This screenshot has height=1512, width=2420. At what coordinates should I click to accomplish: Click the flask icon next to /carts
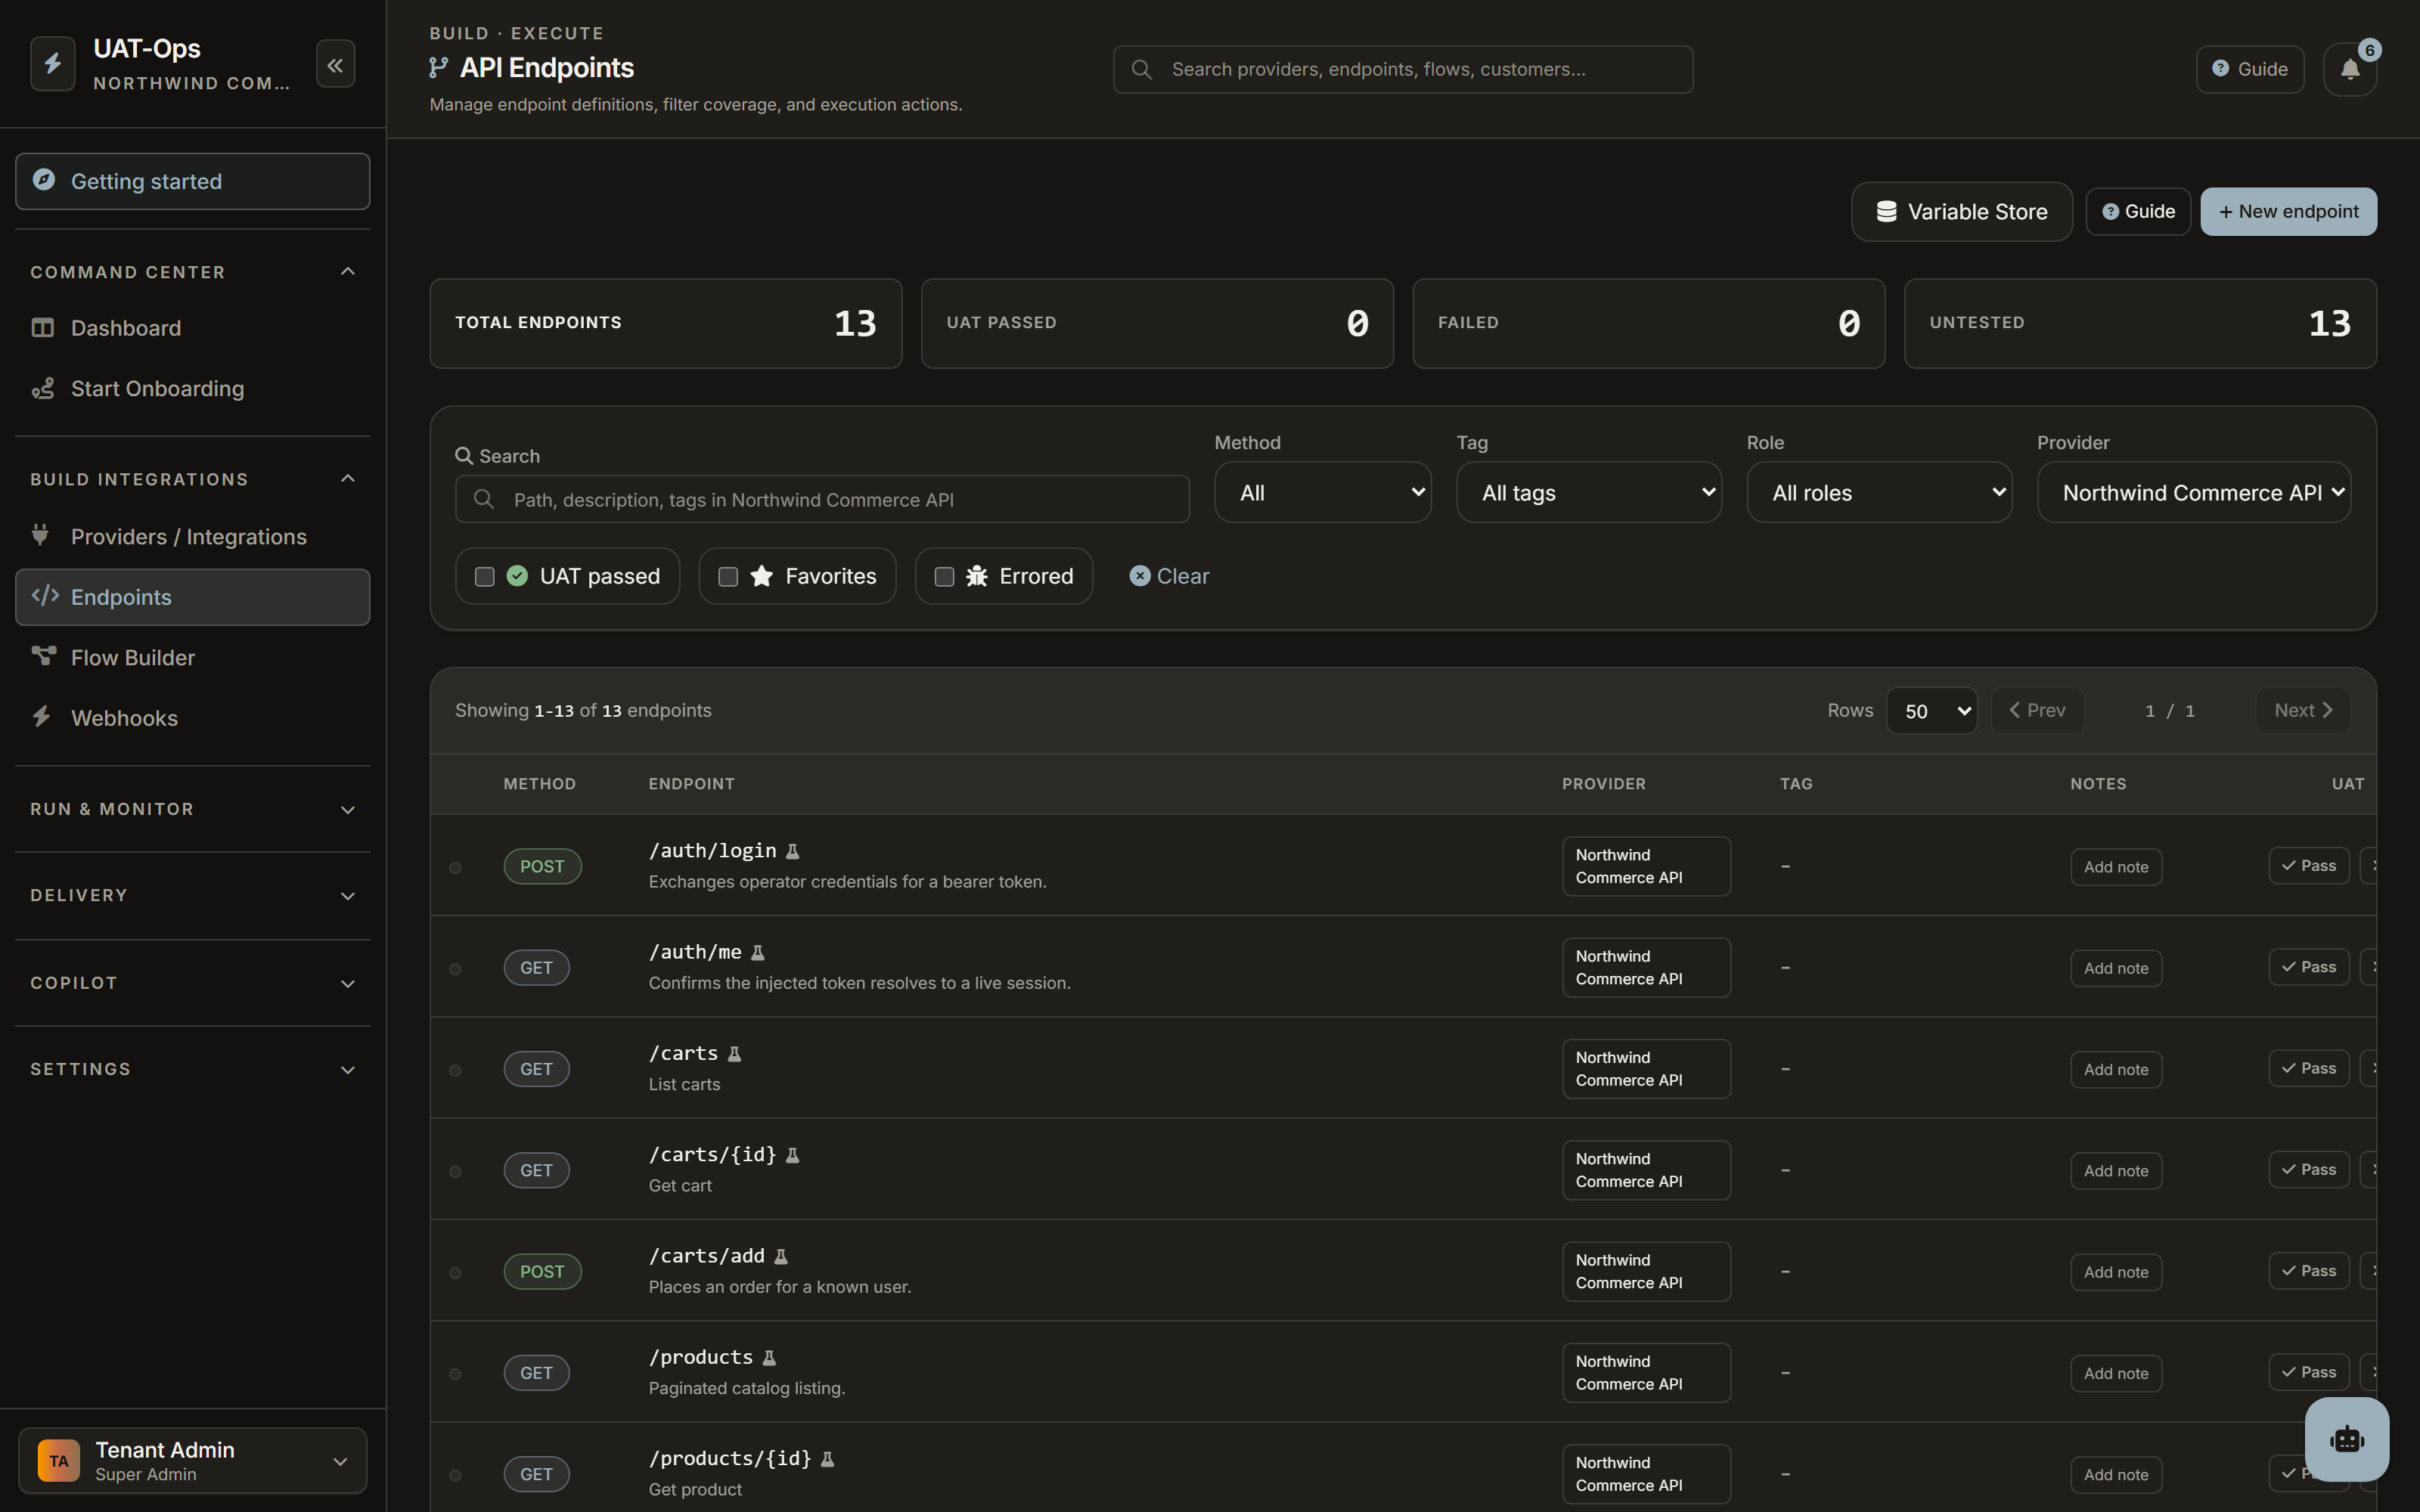735,1053
